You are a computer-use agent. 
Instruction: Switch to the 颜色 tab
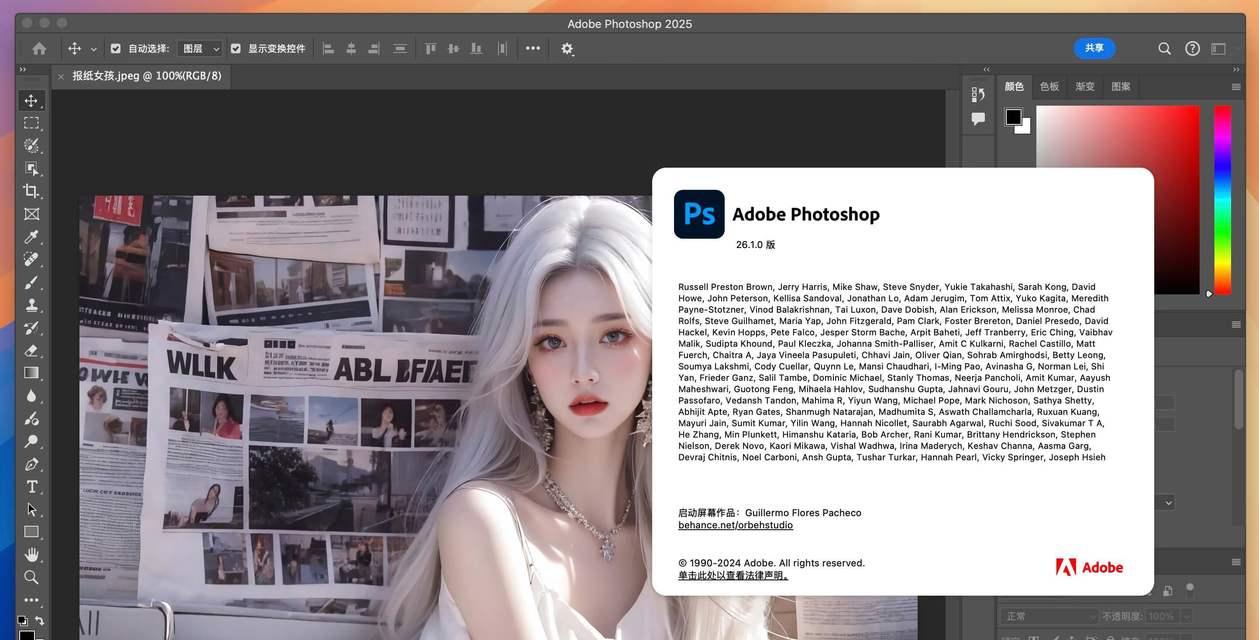point(1014,87)
